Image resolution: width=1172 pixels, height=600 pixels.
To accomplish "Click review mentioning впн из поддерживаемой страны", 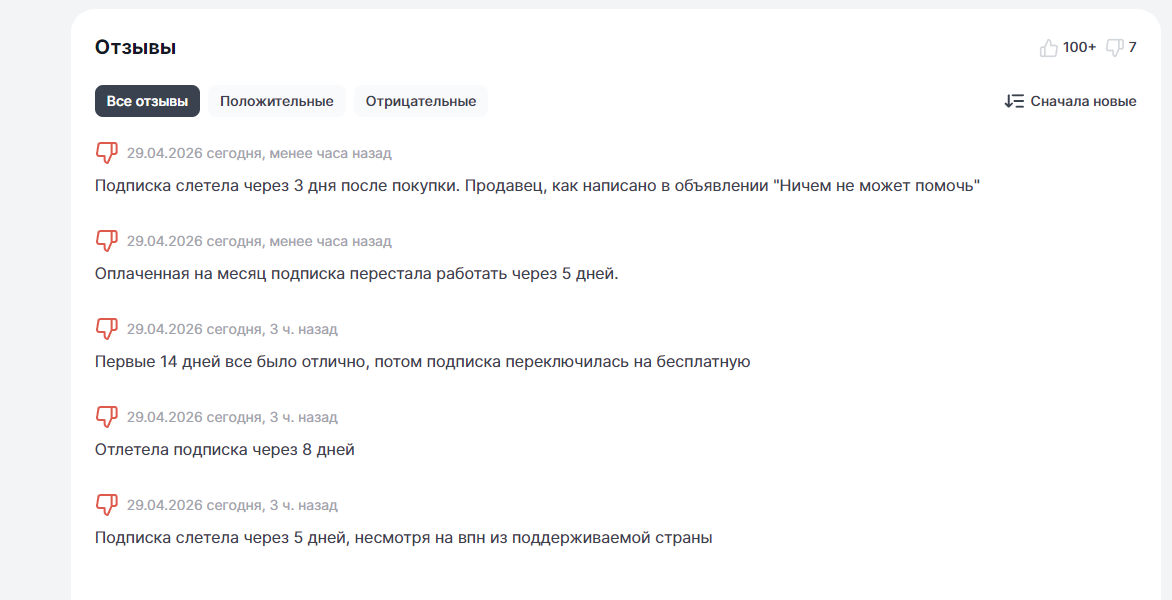I will point(403,538).
